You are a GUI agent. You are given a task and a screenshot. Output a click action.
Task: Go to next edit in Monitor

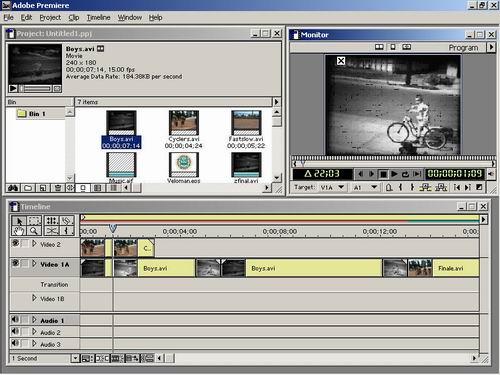tap(468, 187)
